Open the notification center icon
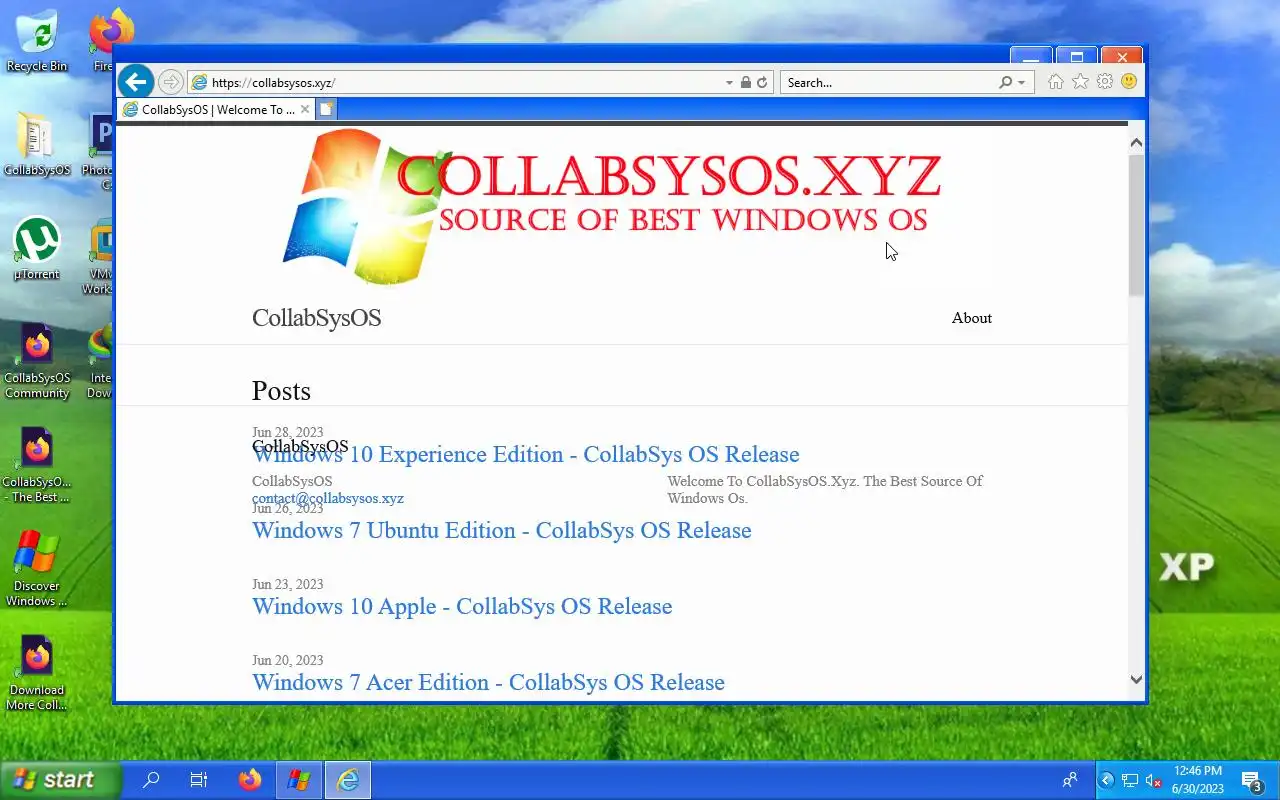Image resolution: width=1280 pixels, height=800 pixels. tap(1251, 780)
